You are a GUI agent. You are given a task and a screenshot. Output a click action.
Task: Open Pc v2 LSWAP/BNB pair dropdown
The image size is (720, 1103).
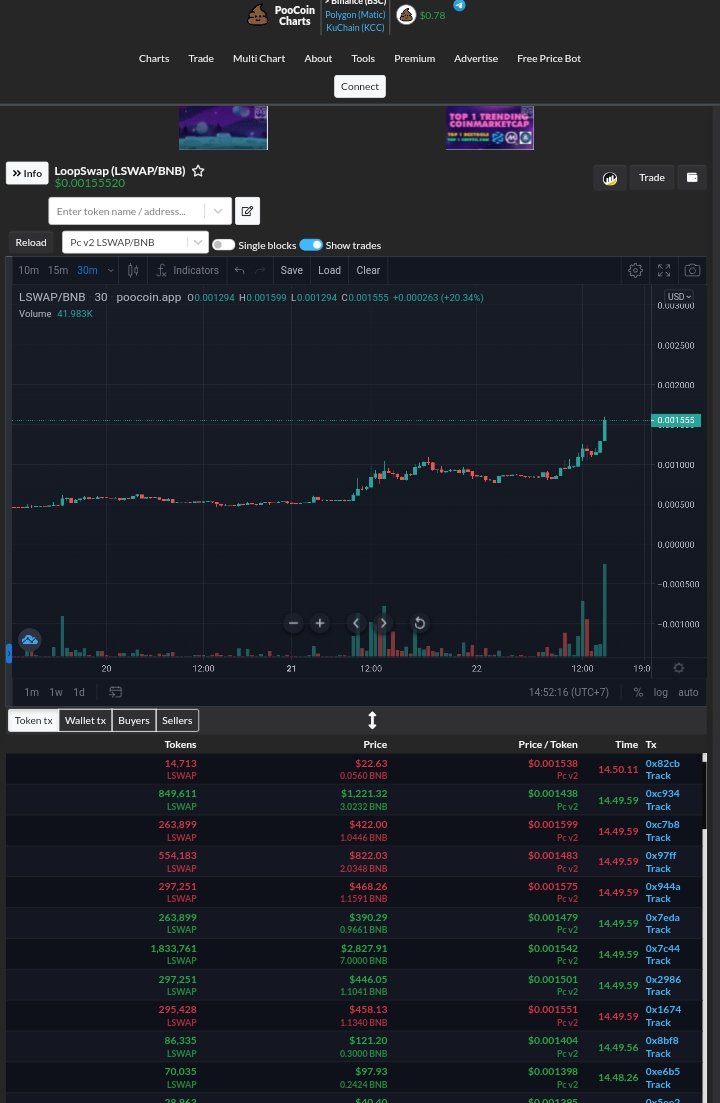(x=135, y=242)
